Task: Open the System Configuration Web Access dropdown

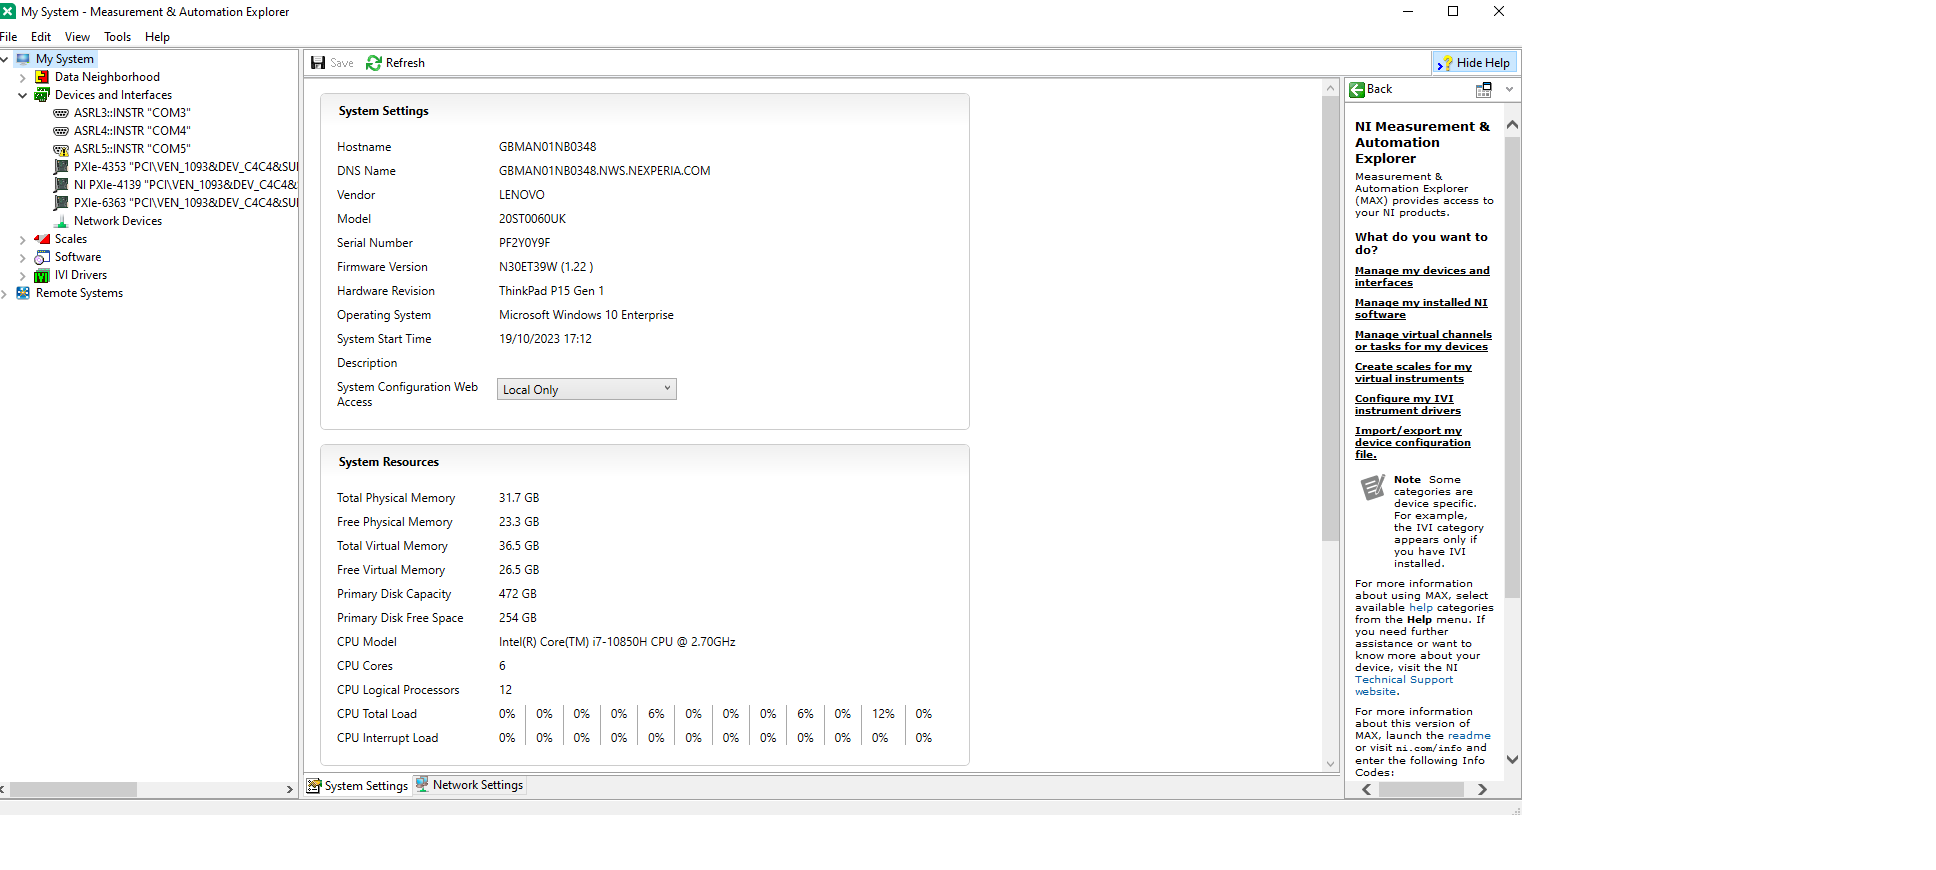Action: tap(587, 389)
